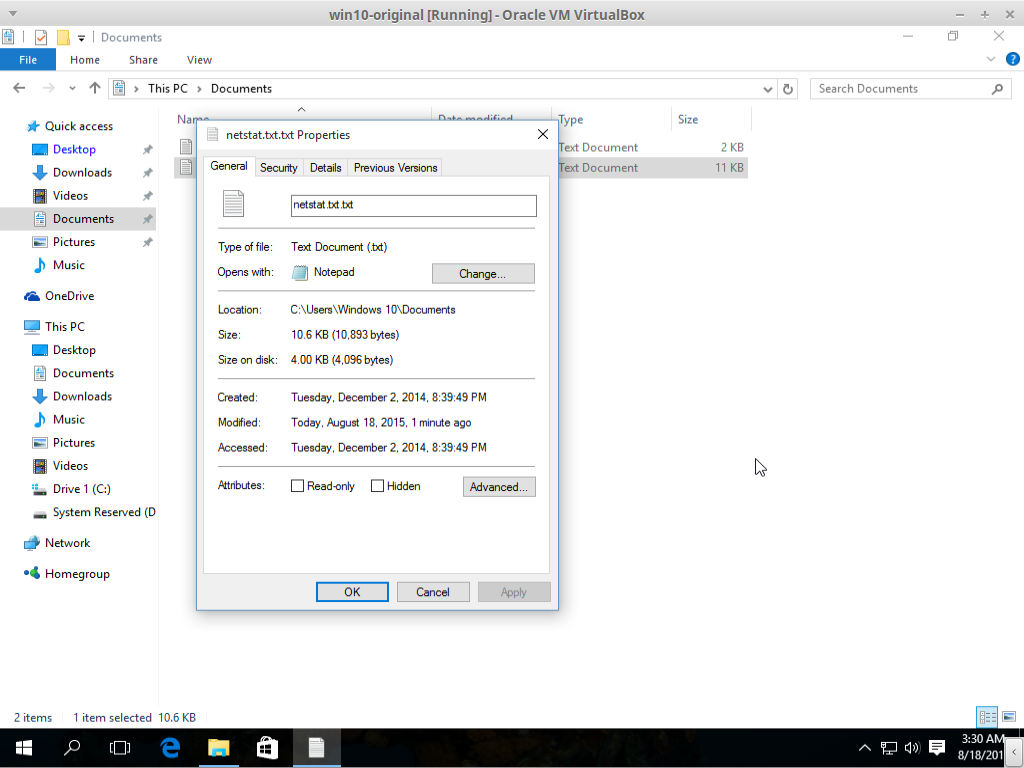The image size is (1024, 768).
Task: Open the Previous Versions tab
Action: point(395,168)
